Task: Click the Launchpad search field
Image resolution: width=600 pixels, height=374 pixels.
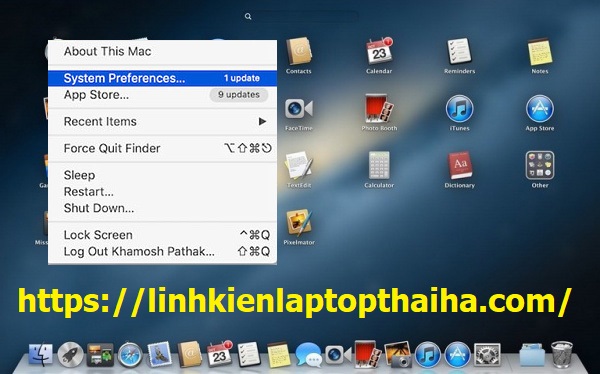Action: point(302,16)
